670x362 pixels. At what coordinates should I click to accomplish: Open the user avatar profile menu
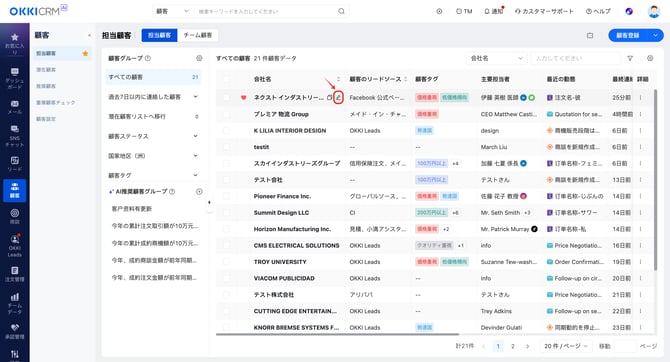654,12
